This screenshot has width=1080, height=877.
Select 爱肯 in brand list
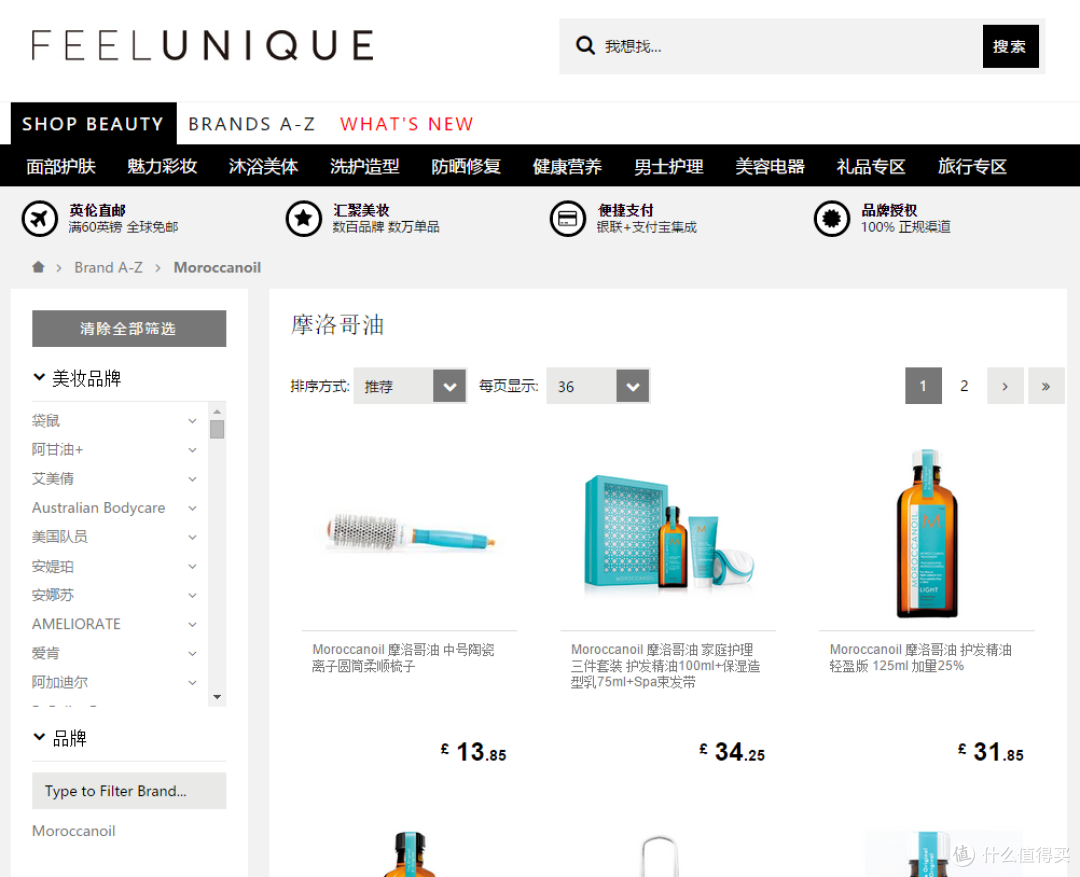[45, 653]
